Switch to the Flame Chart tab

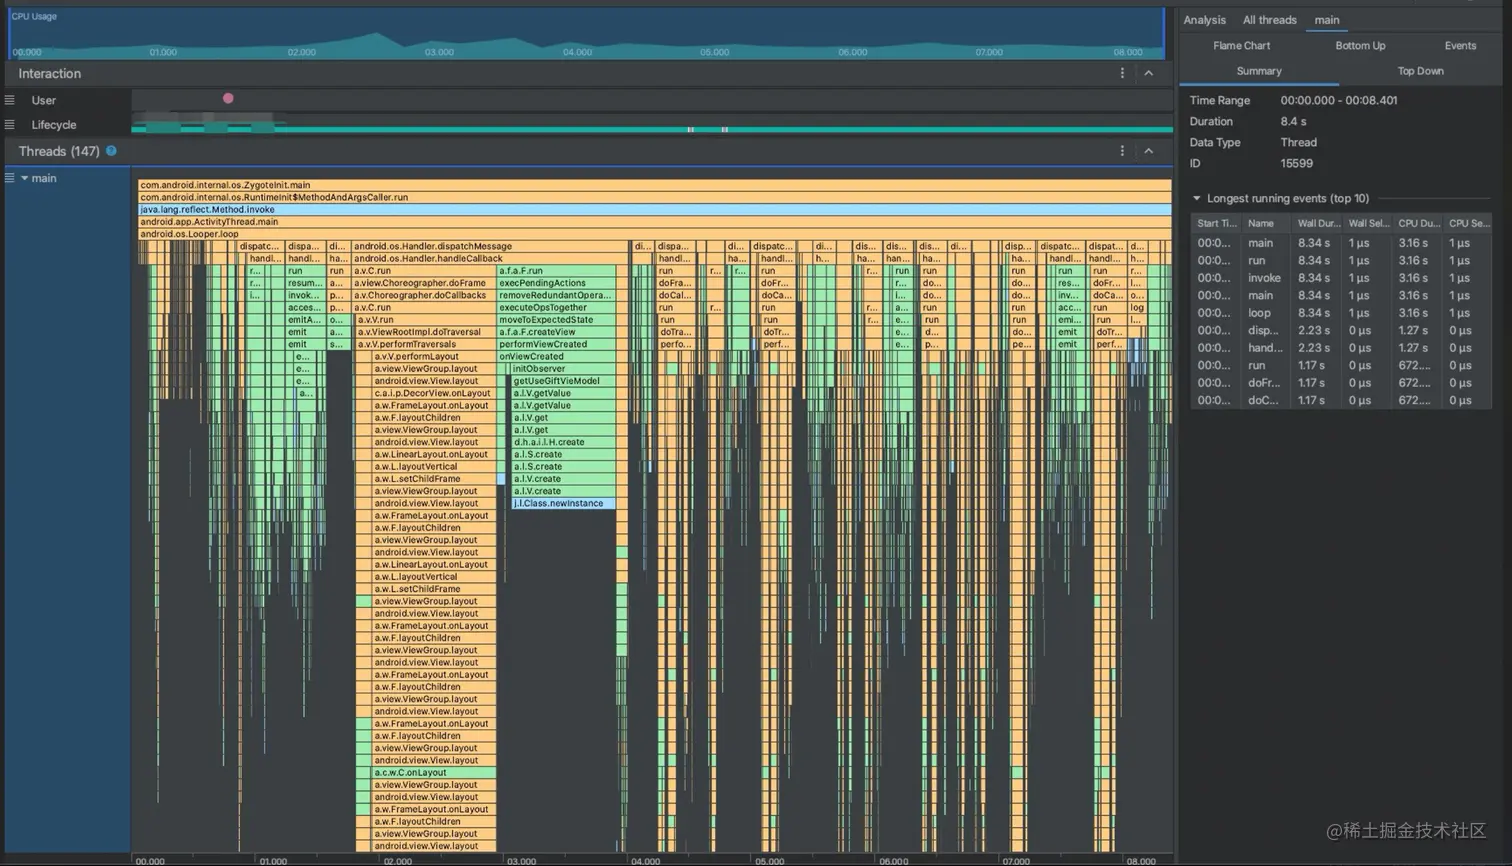point(1241,45)
